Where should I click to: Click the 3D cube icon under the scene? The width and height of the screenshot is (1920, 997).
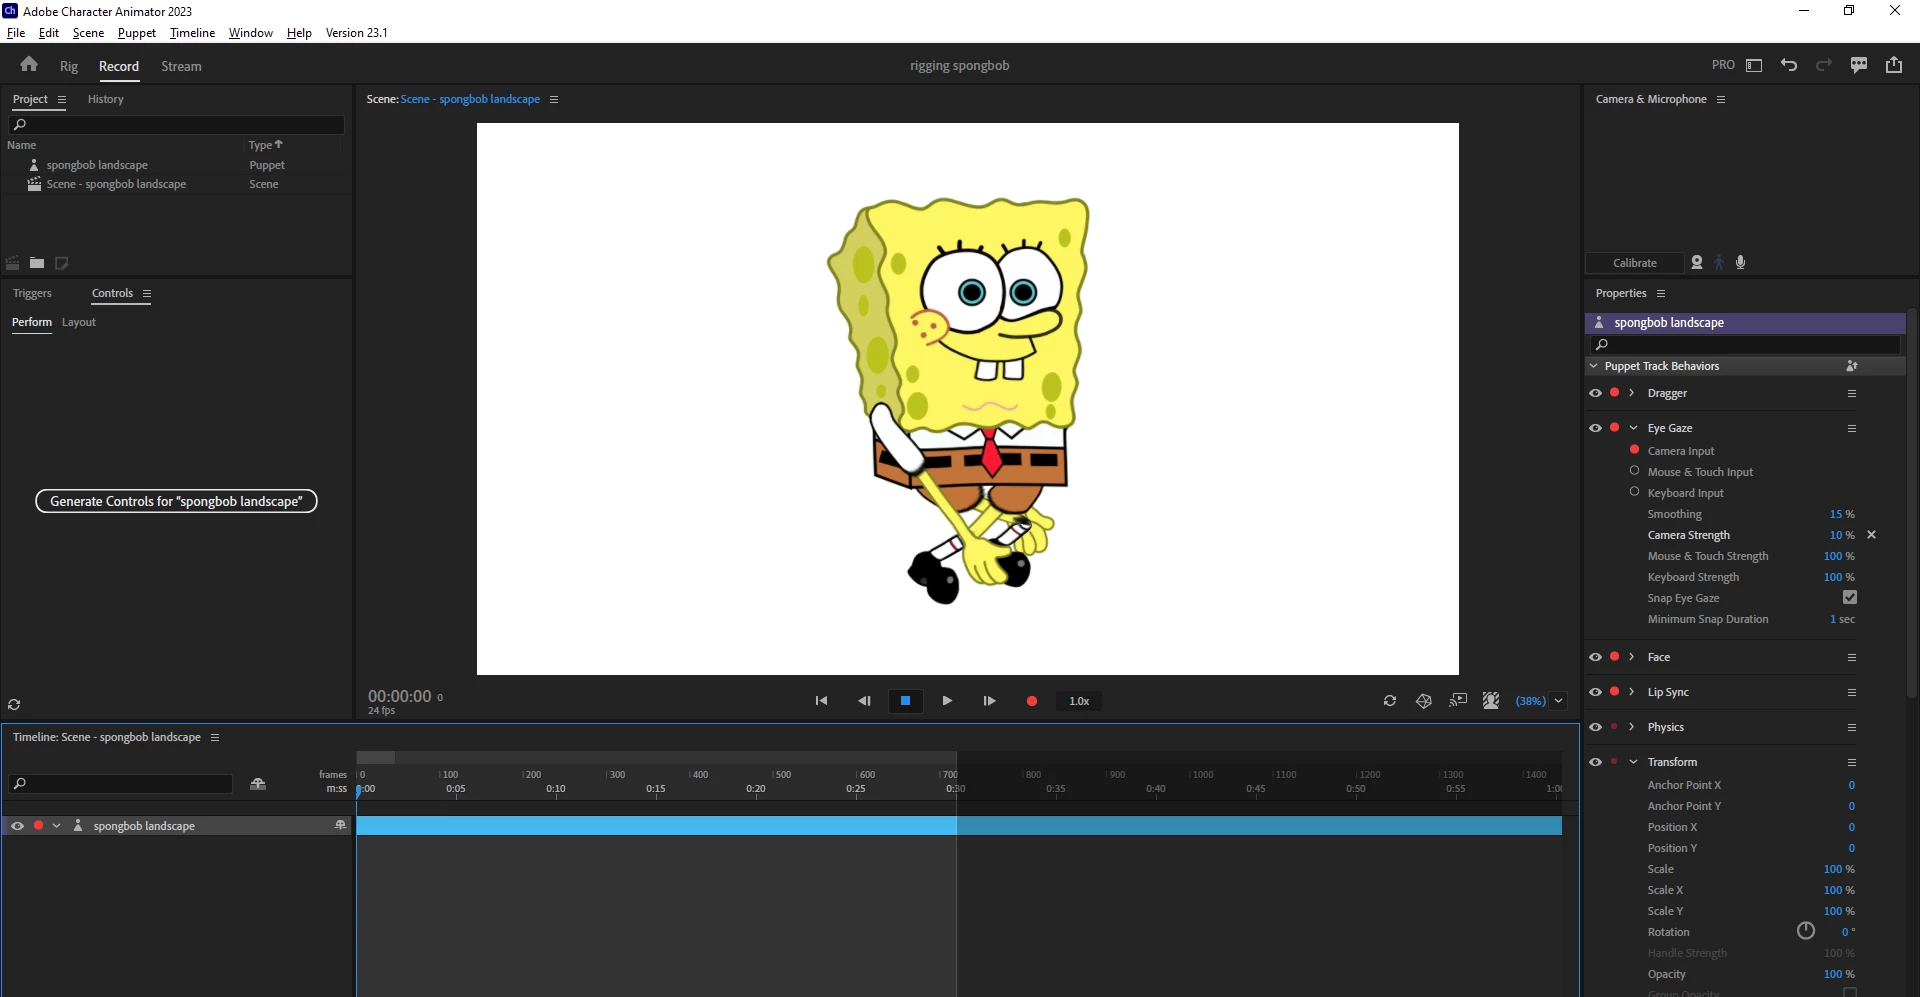(x=1424, y=701)
